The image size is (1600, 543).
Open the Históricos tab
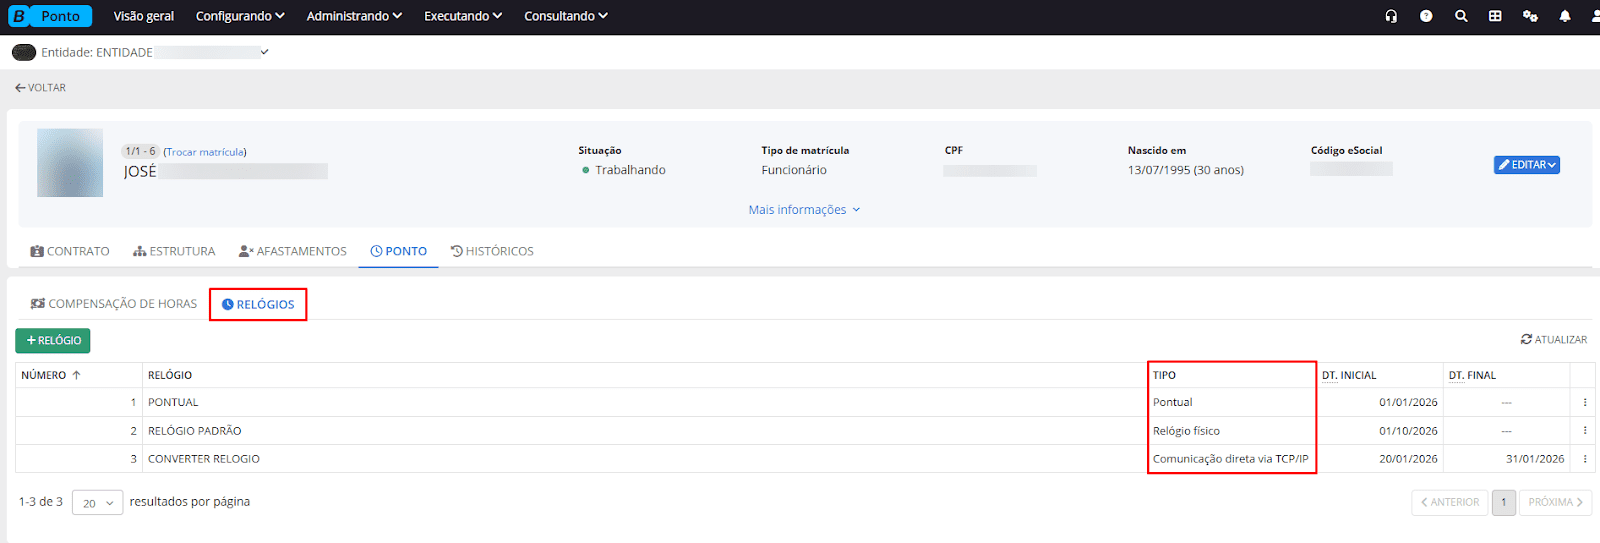(x=492, y=251)
